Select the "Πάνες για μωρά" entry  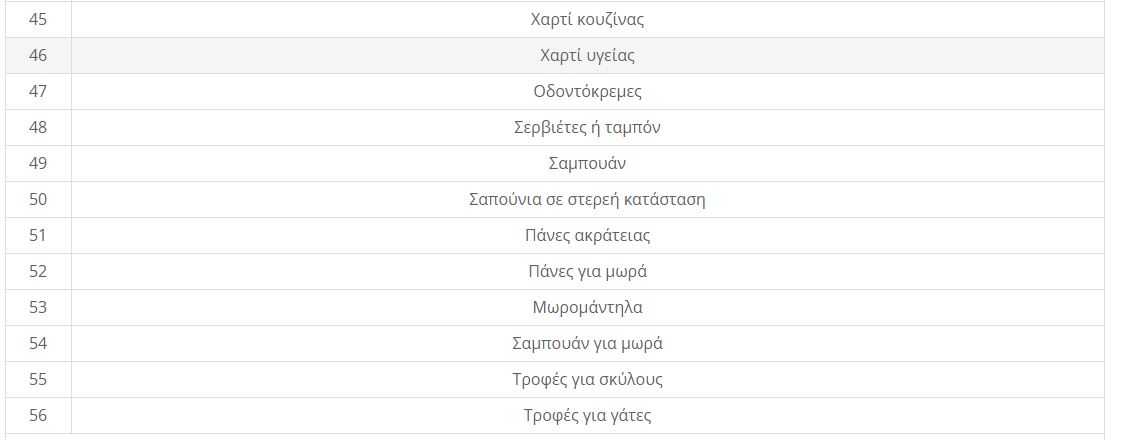587,272
